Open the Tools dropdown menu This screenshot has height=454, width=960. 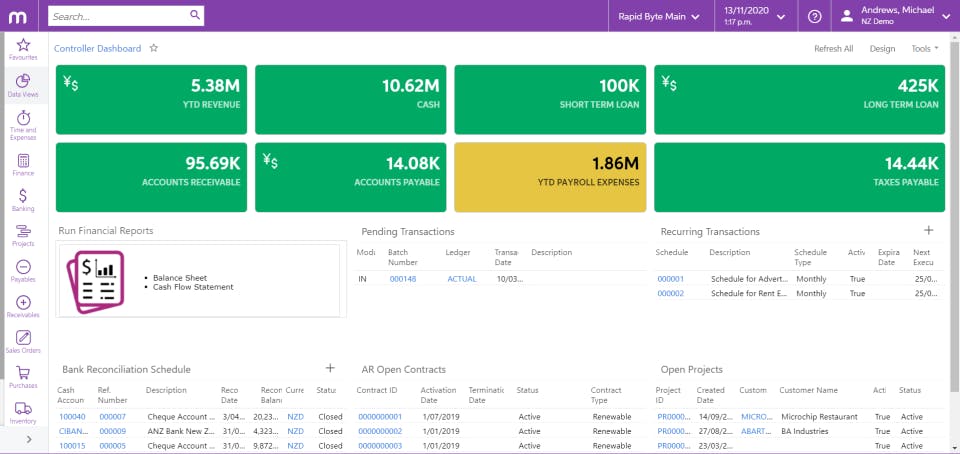tap(924, 48)
